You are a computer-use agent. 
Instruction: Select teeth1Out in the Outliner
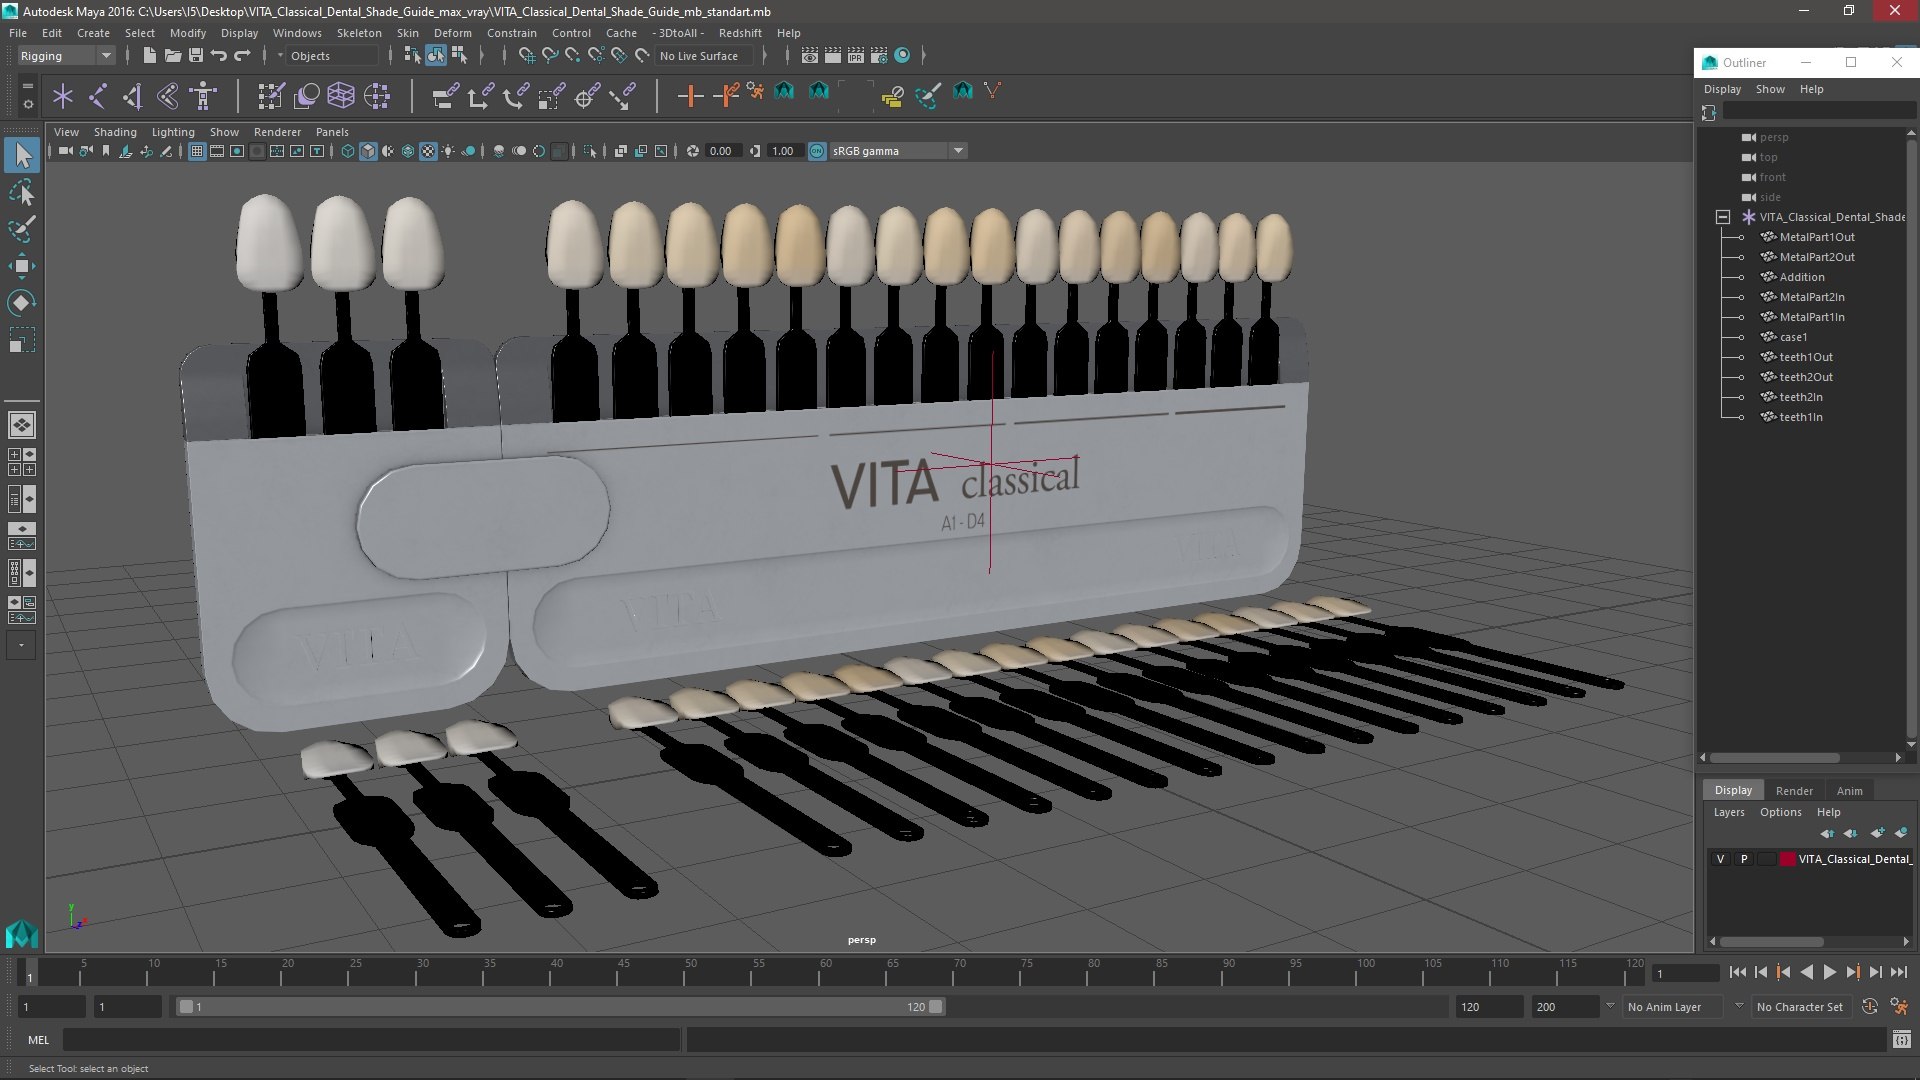(x=1806, y=357)
